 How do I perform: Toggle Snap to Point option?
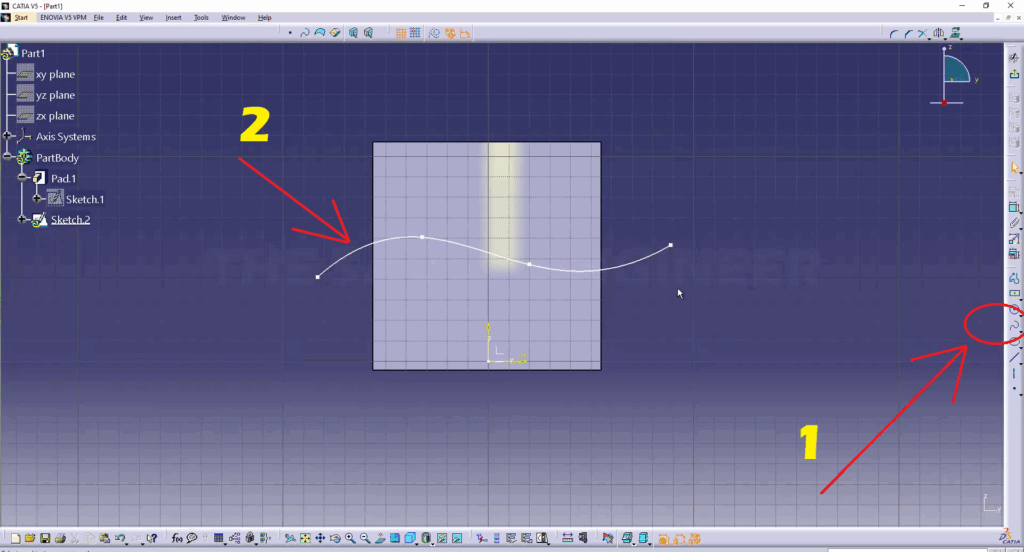[x=414, y=33]
